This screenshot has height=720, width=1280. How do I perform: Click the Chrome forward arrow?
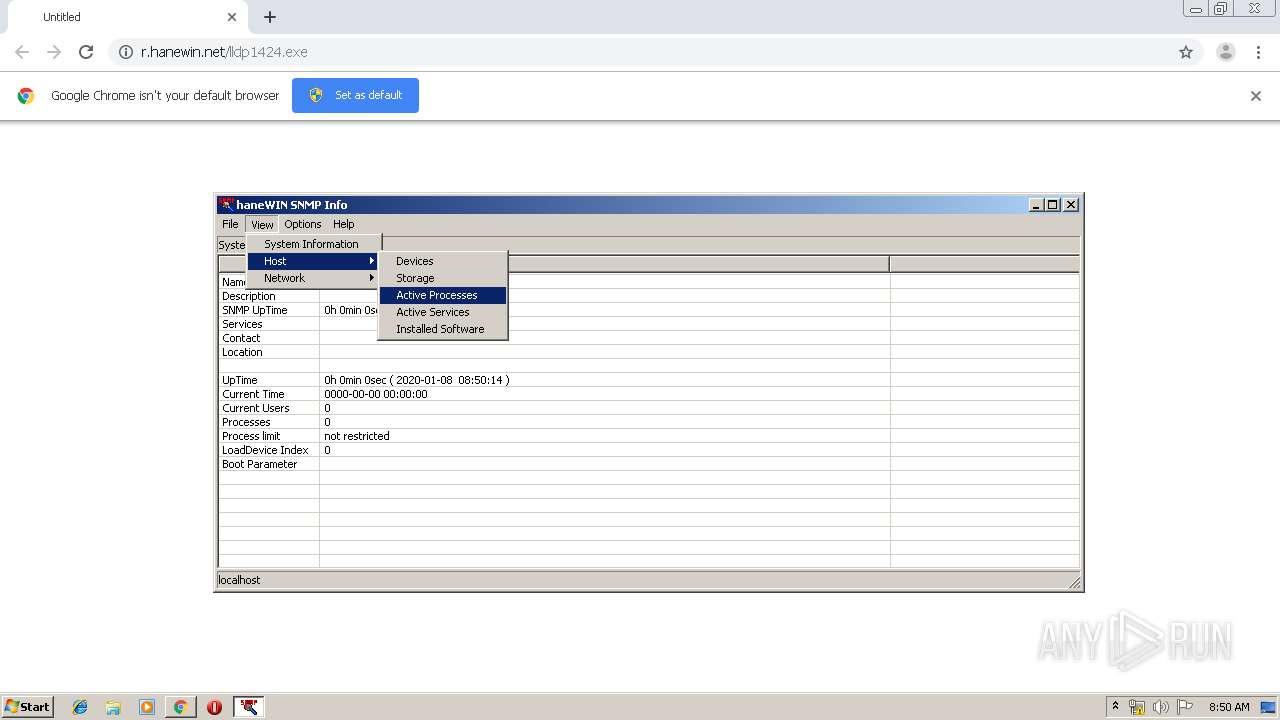coord(54,52)
